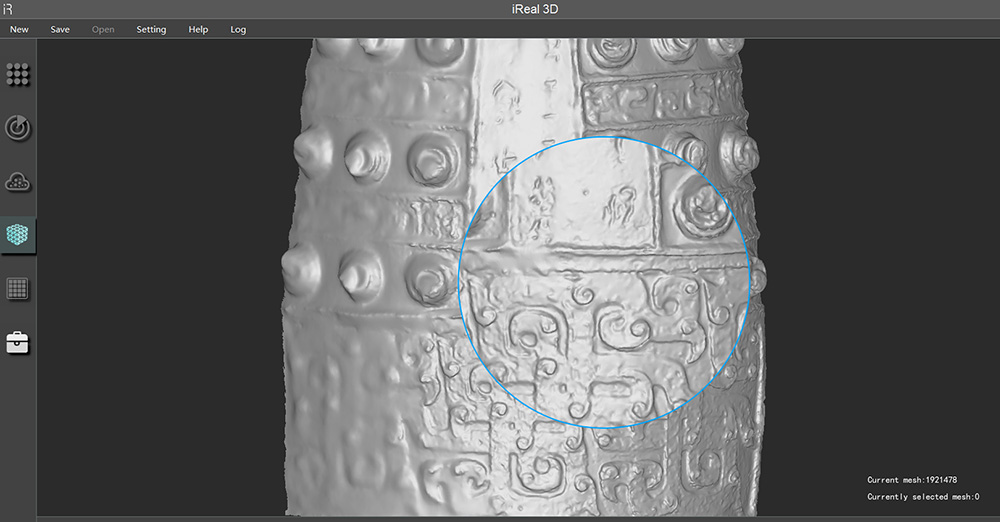Click the iR logo in title bar
Screen dimensions: 1000x522
pyautogui.click(x=9, y=9)
